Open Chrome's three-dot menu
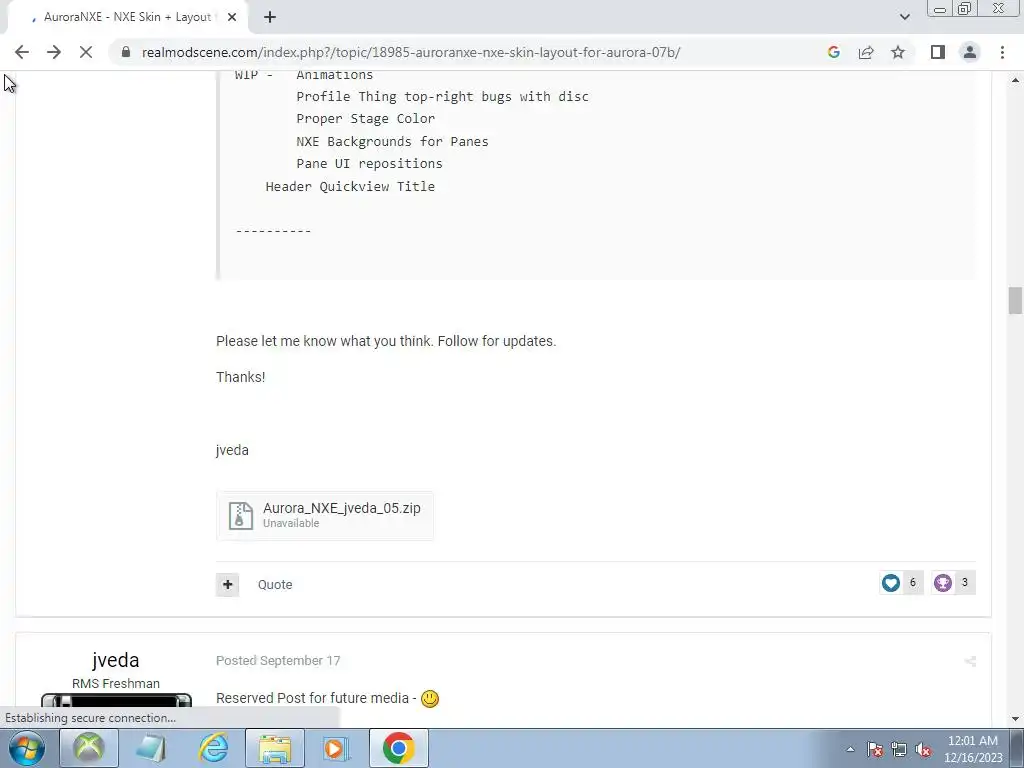The width and height of the screenshot is (1024, 768). pyautogui.click(x=1002, y=52)
